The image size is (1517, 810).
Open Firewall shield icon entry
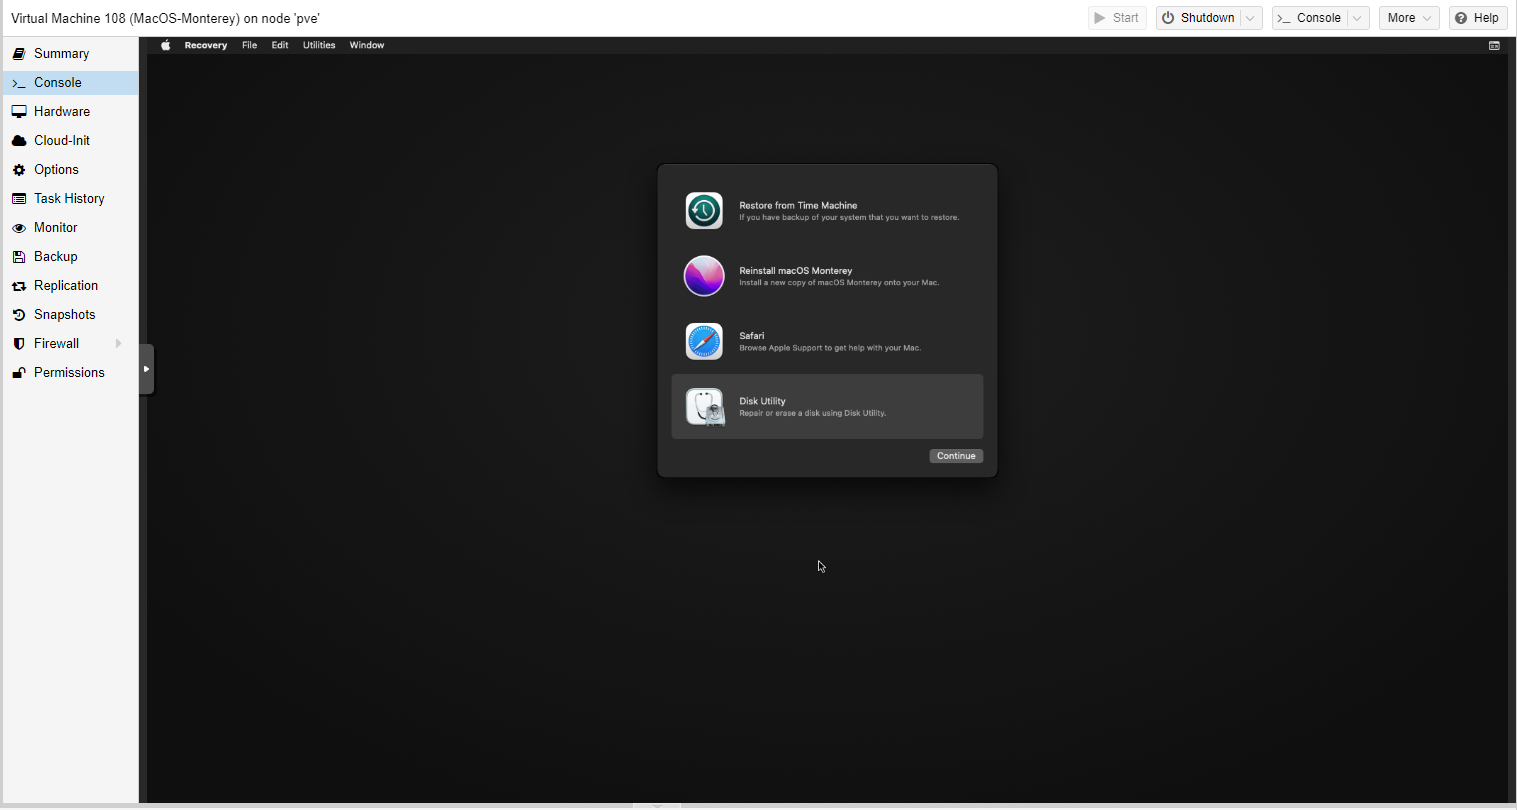[19, 344]
